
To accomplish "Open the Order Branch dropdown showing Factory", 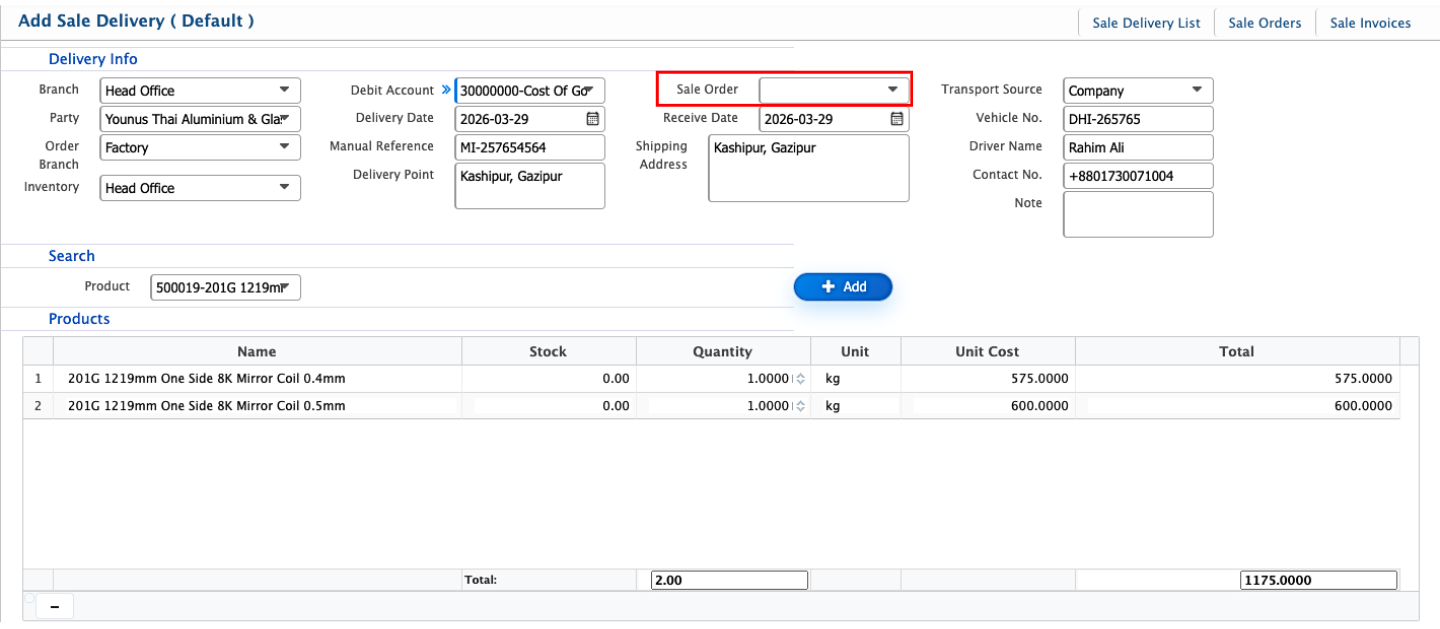I will point(284,147).
